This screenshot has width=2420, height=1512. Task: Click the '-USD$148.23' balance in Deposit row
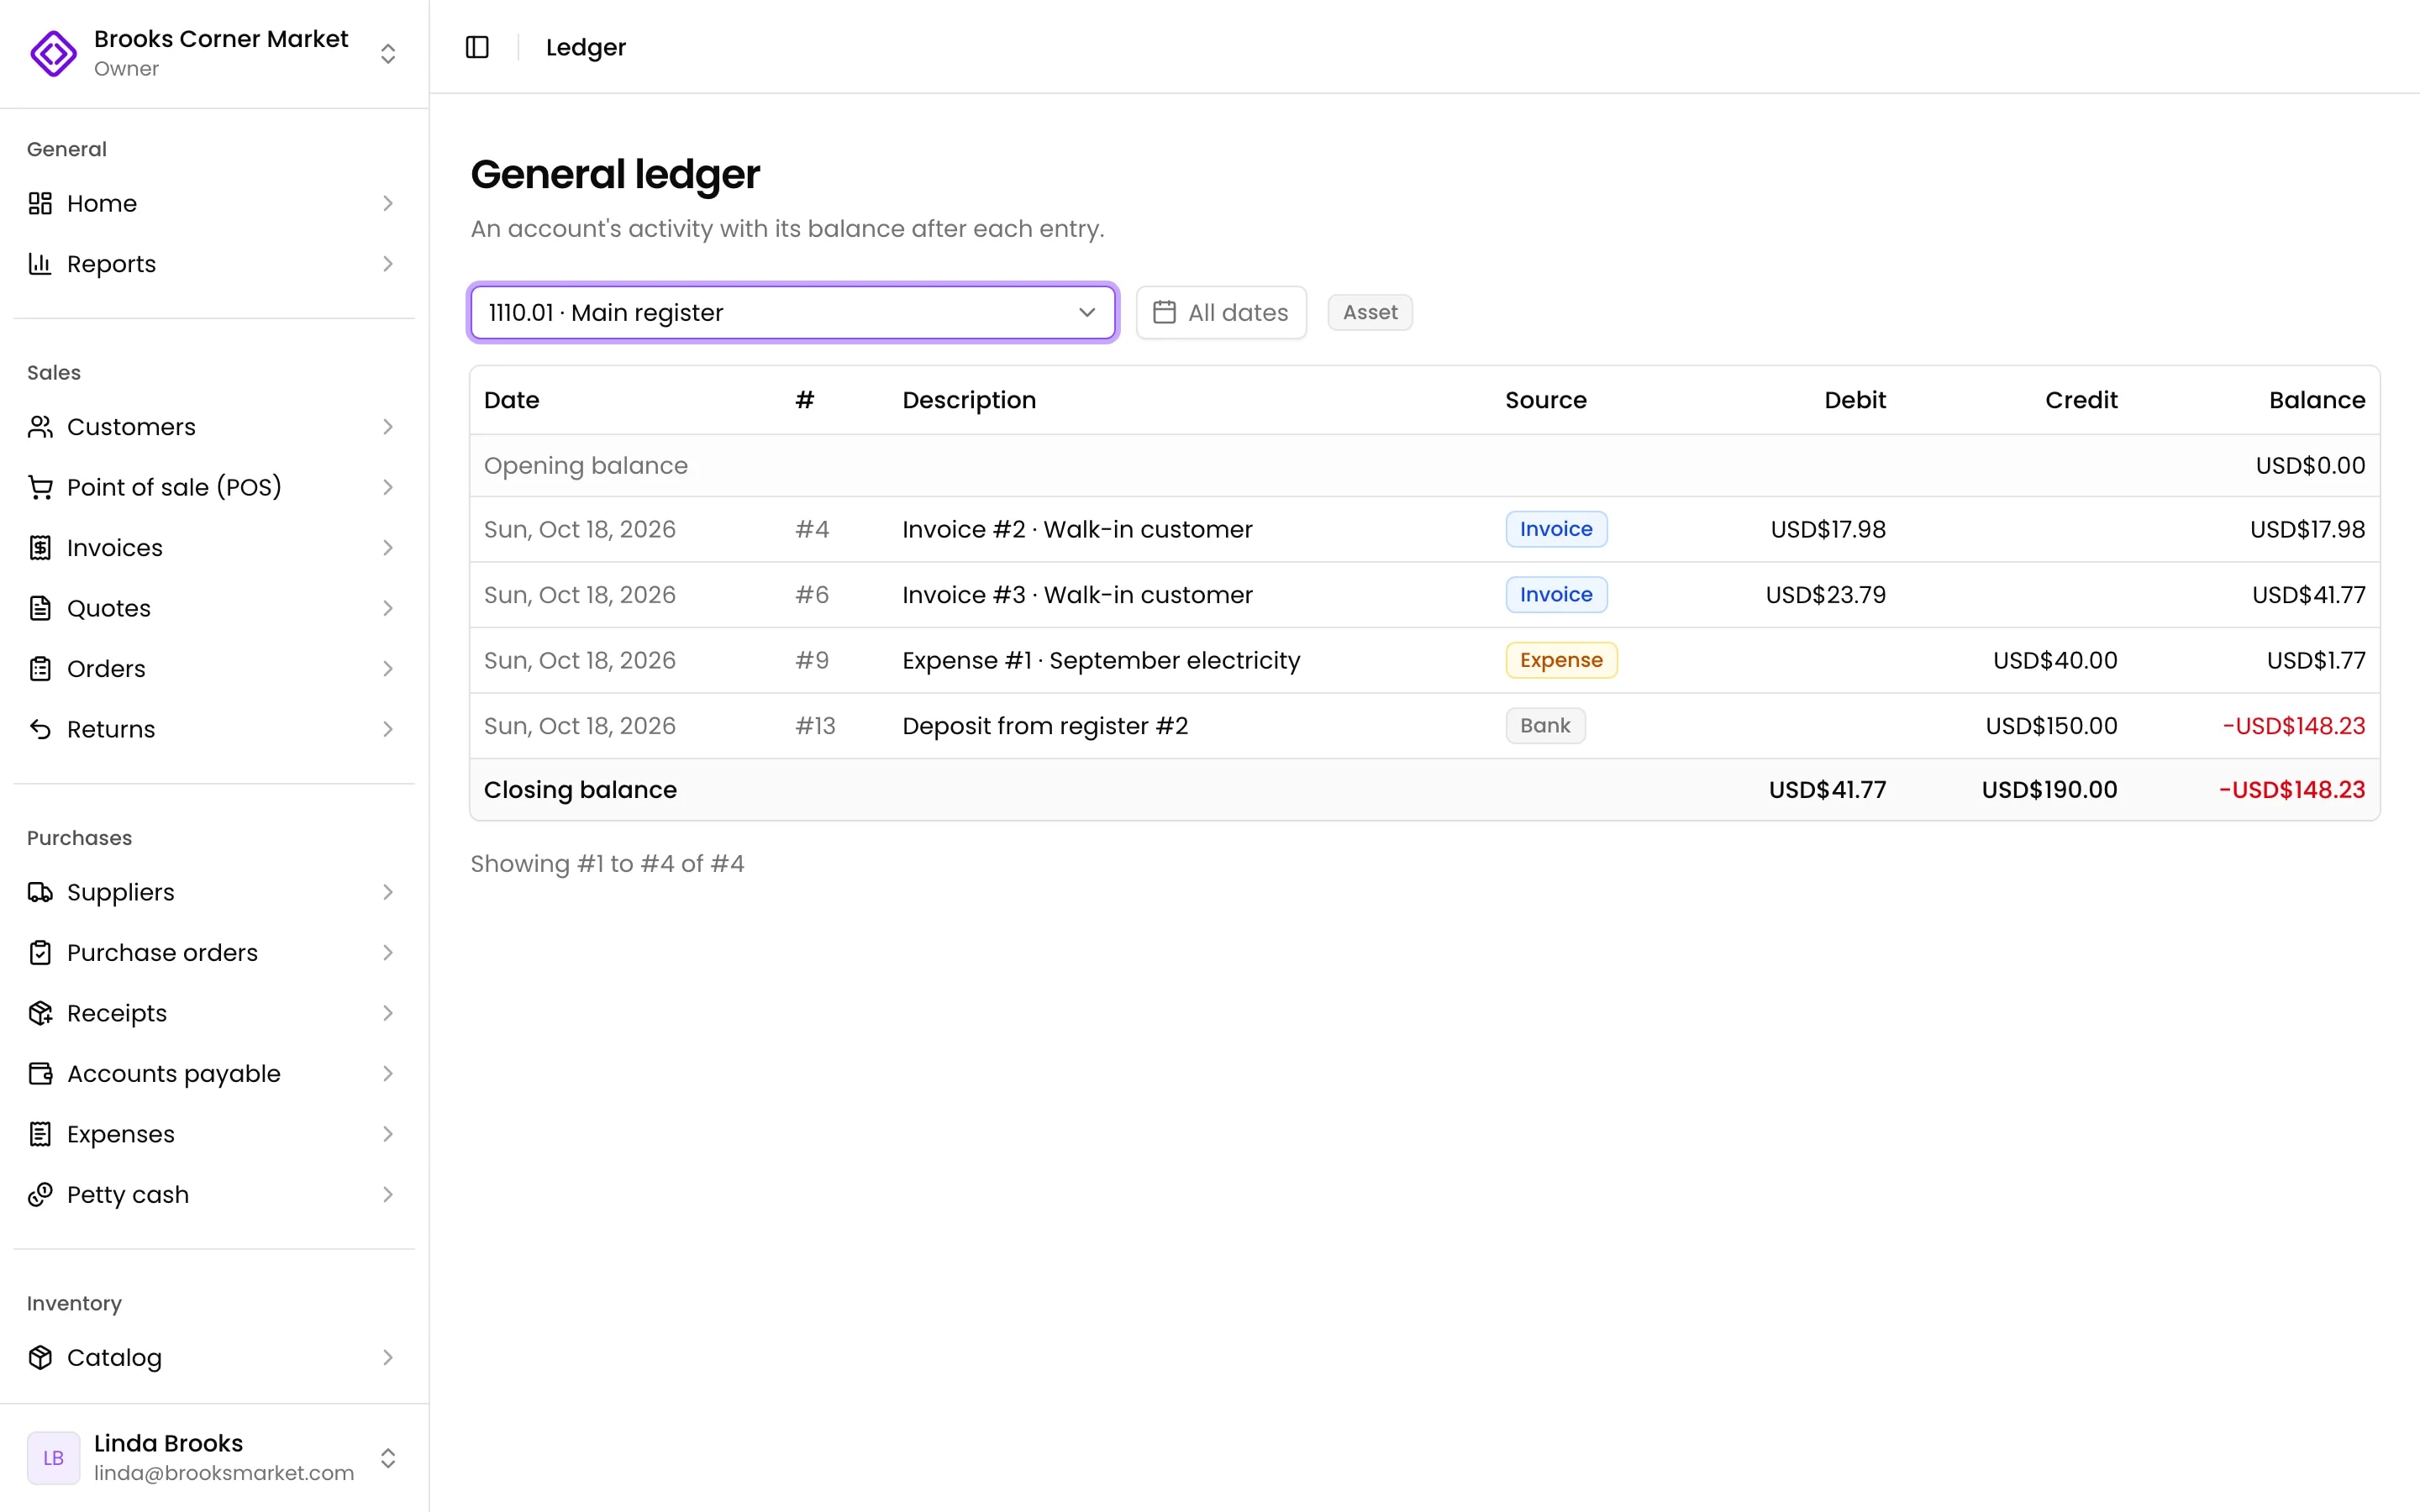tap(2294, 726)
